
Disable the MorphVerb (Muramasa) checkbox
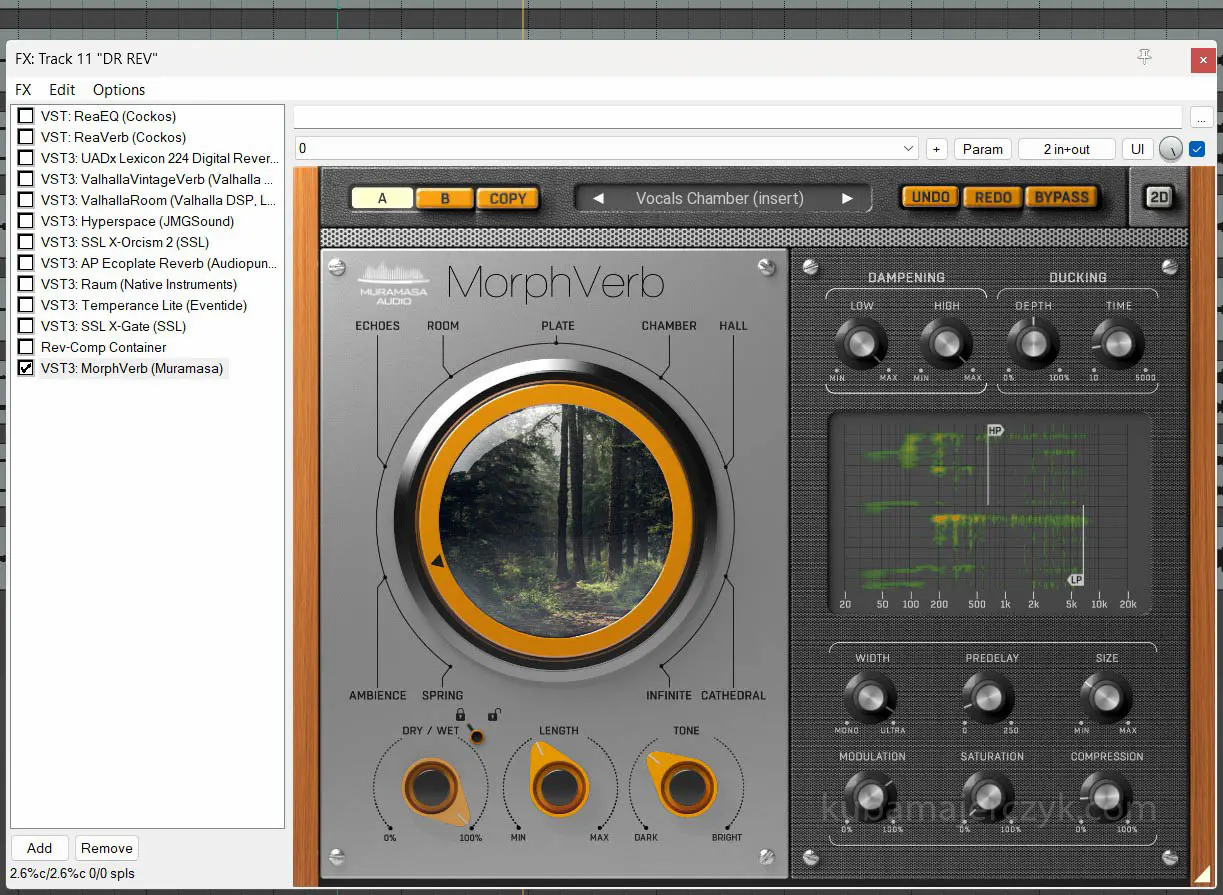coord(25,368)
